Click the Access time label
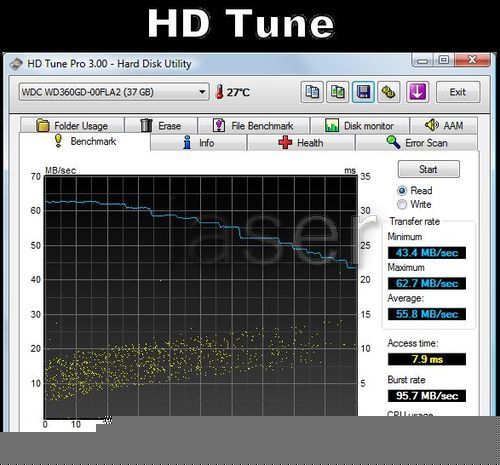Viewport: 500px width, 465px height. [413, 343]
